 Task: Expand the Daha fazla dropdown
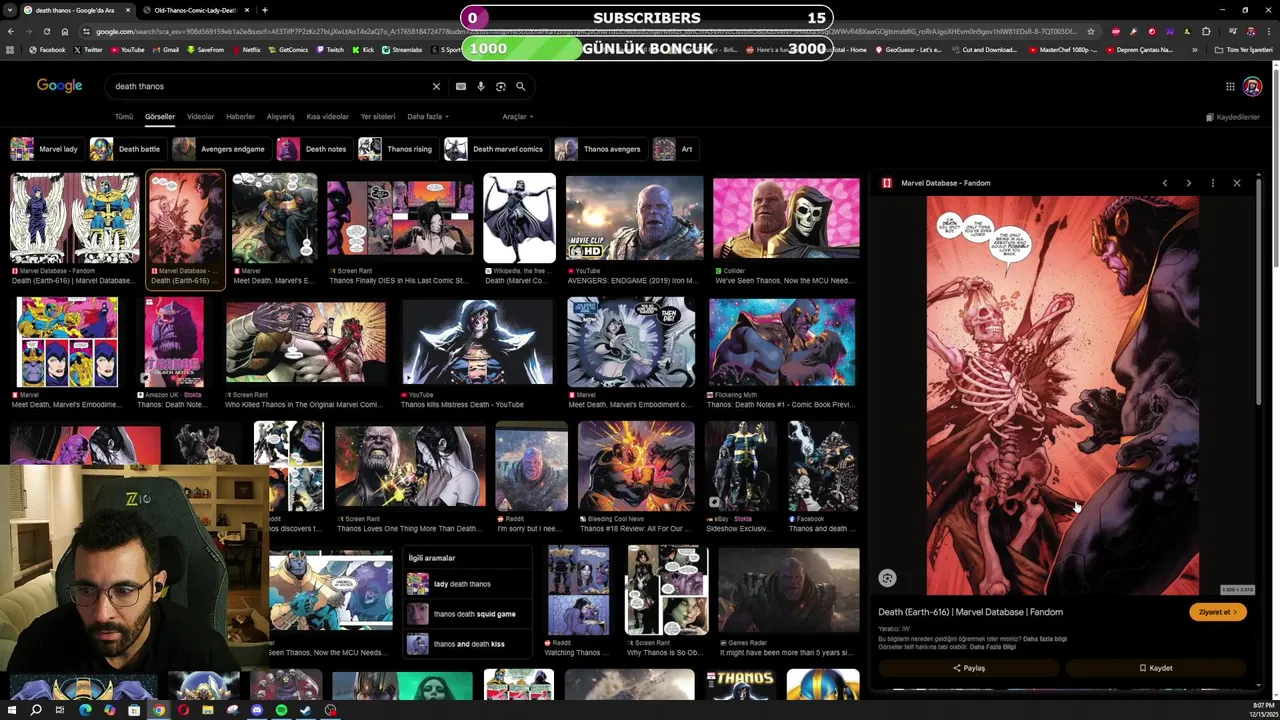coord(427,116)
